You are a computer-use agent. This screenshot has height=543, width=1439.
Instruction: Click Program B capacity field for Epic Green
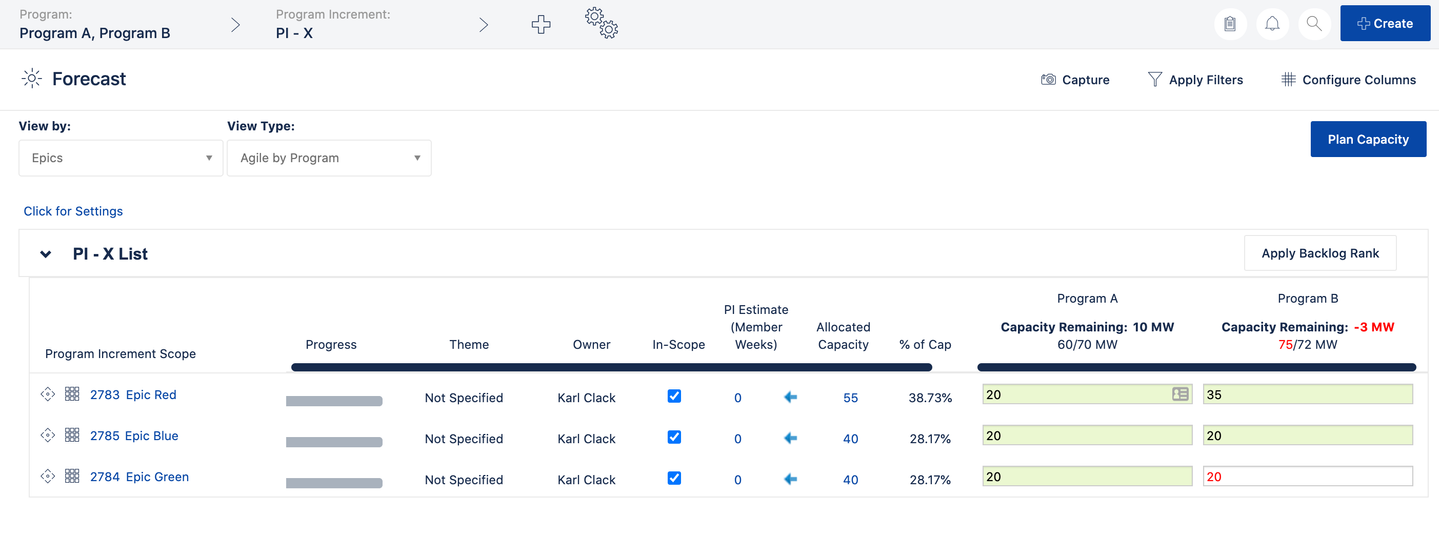pyautogui.click(x=1307, y=477)
